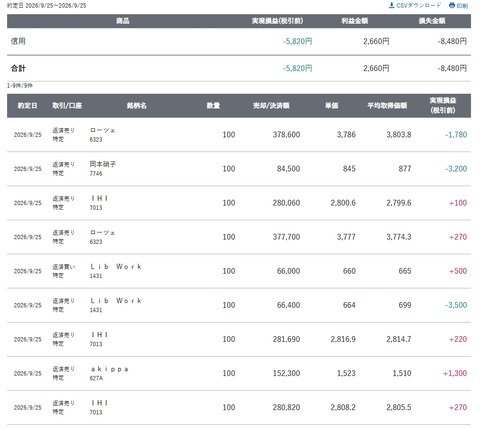Click -8,480円 in the 信用 row
Viewport: 480px width, 429px height.
pos(452,41)
